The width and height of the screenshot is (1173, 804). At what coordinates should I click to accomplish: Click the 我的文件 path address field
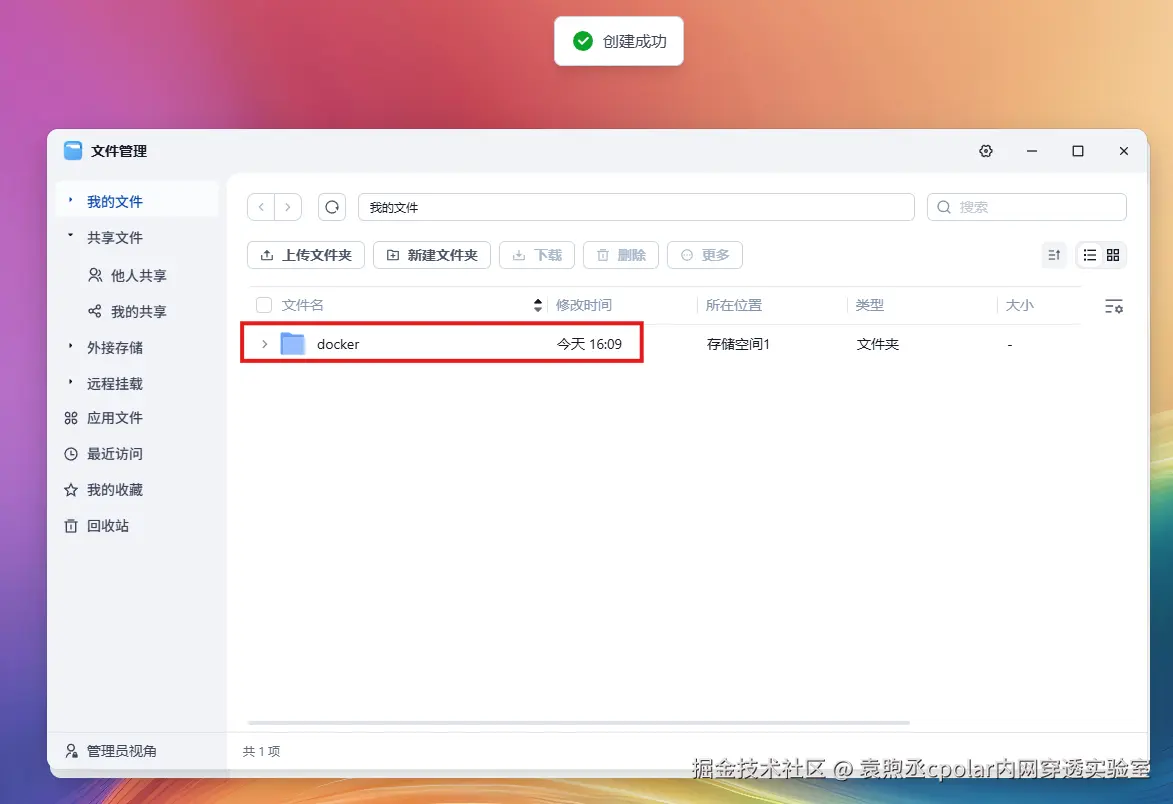pyautogui.click(x=636, y=207)
